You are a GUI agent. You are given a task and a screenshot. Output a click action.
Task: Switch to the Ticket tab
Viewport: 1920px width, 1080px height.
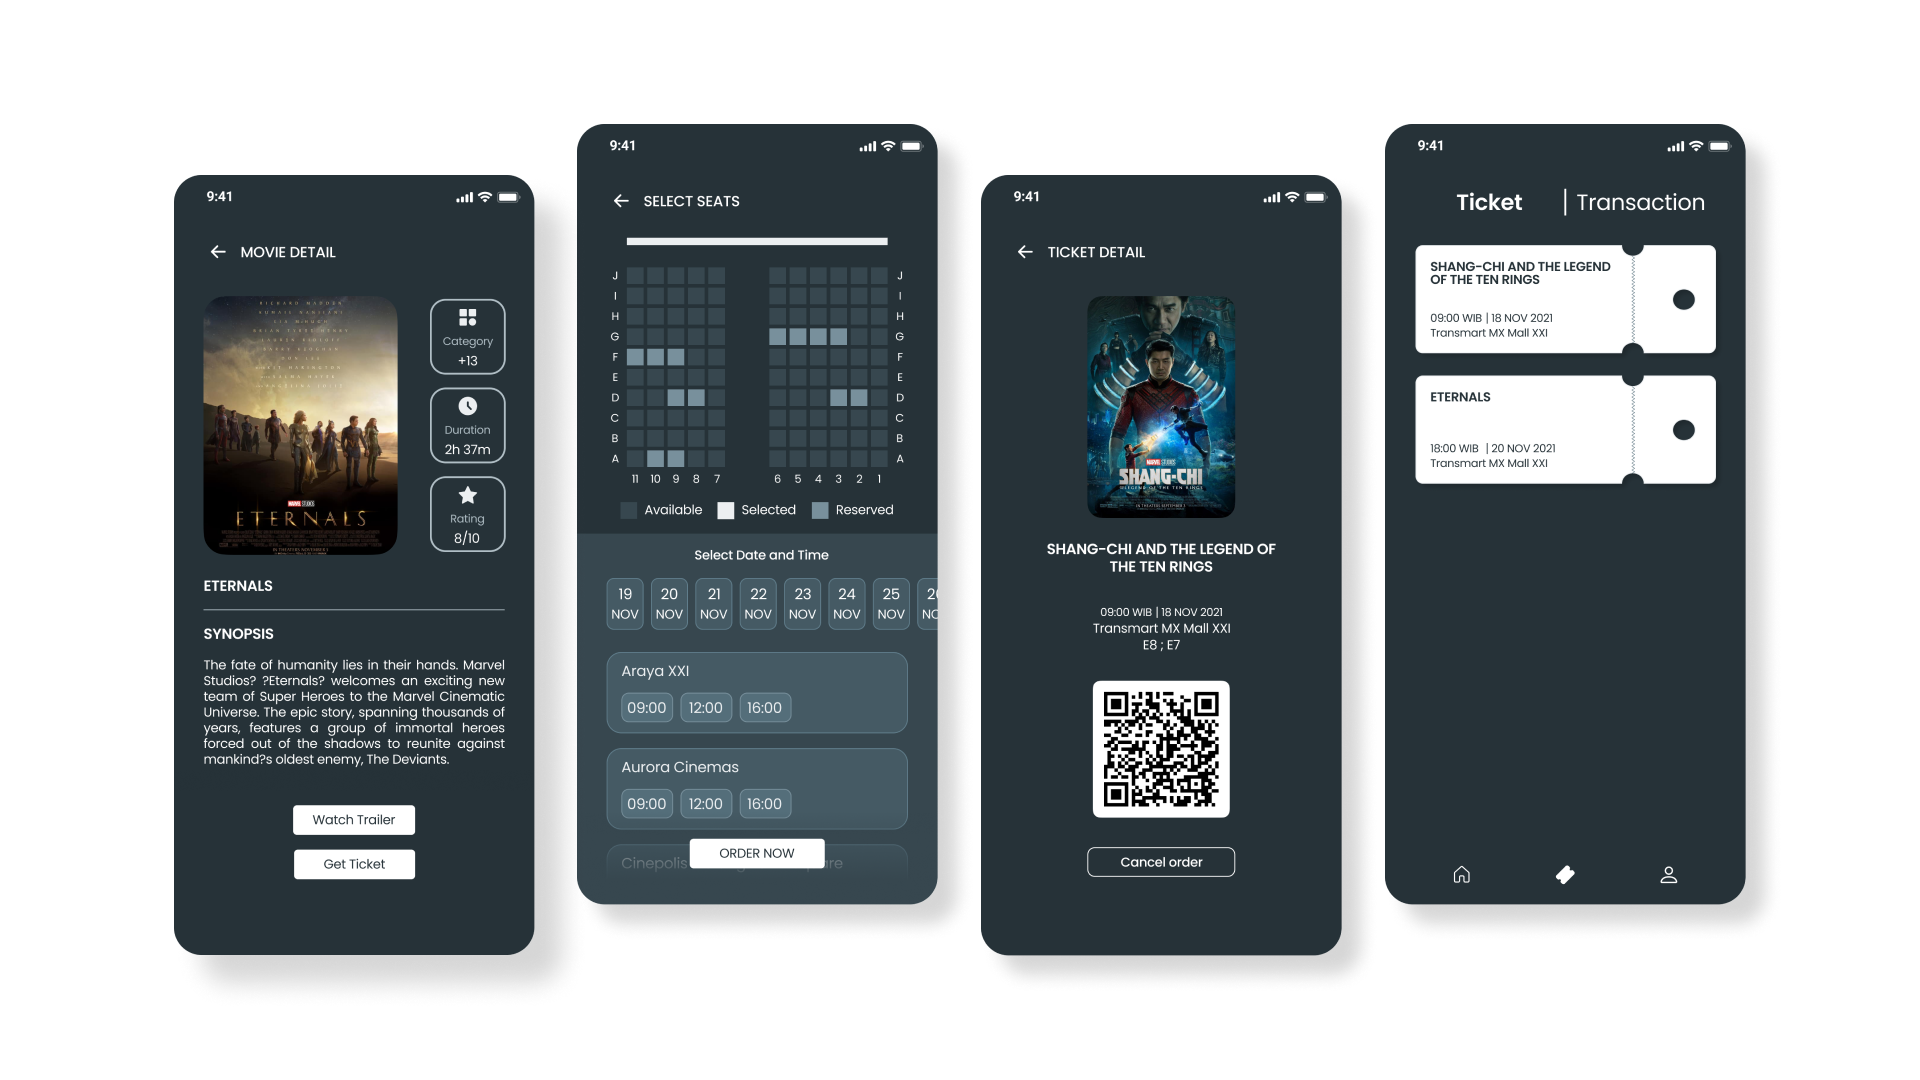tap(1487, 202)
